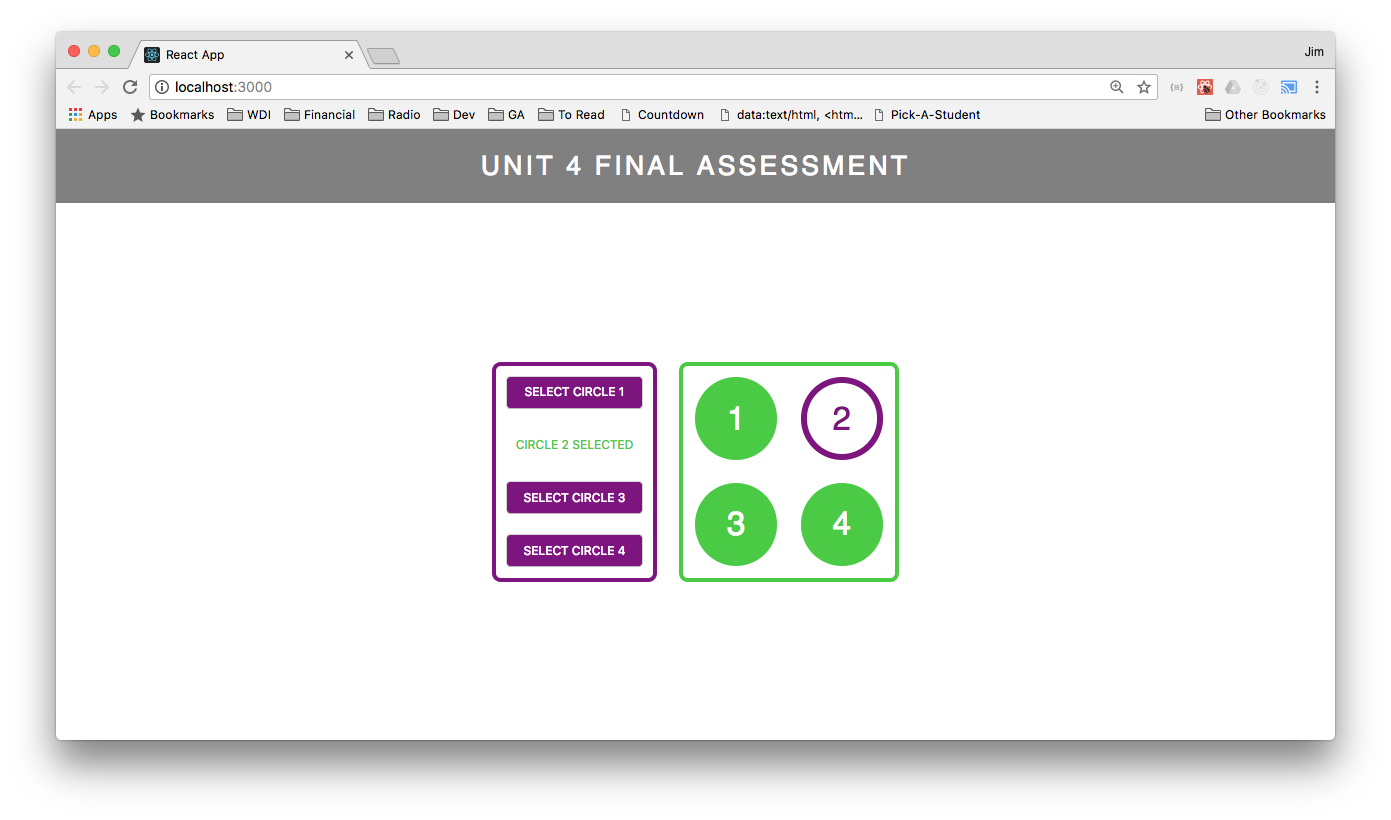Image resolution: width=1391 pixels, height=820 pixels.
Task: Click green circle number 3
Action: point(736,524)
